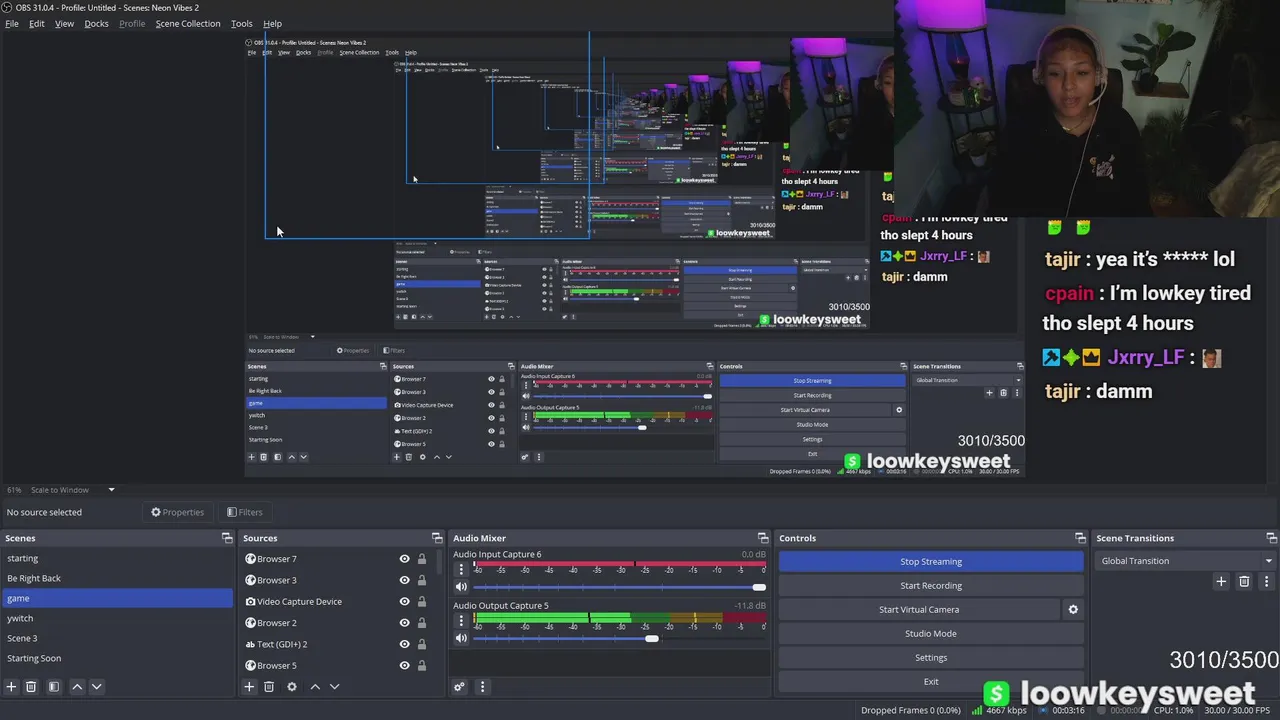The width and height of the screenshot is (1280, 720).
Task: Open Audio Input Capture 6 options dots
Action: (x=461, y=570)
